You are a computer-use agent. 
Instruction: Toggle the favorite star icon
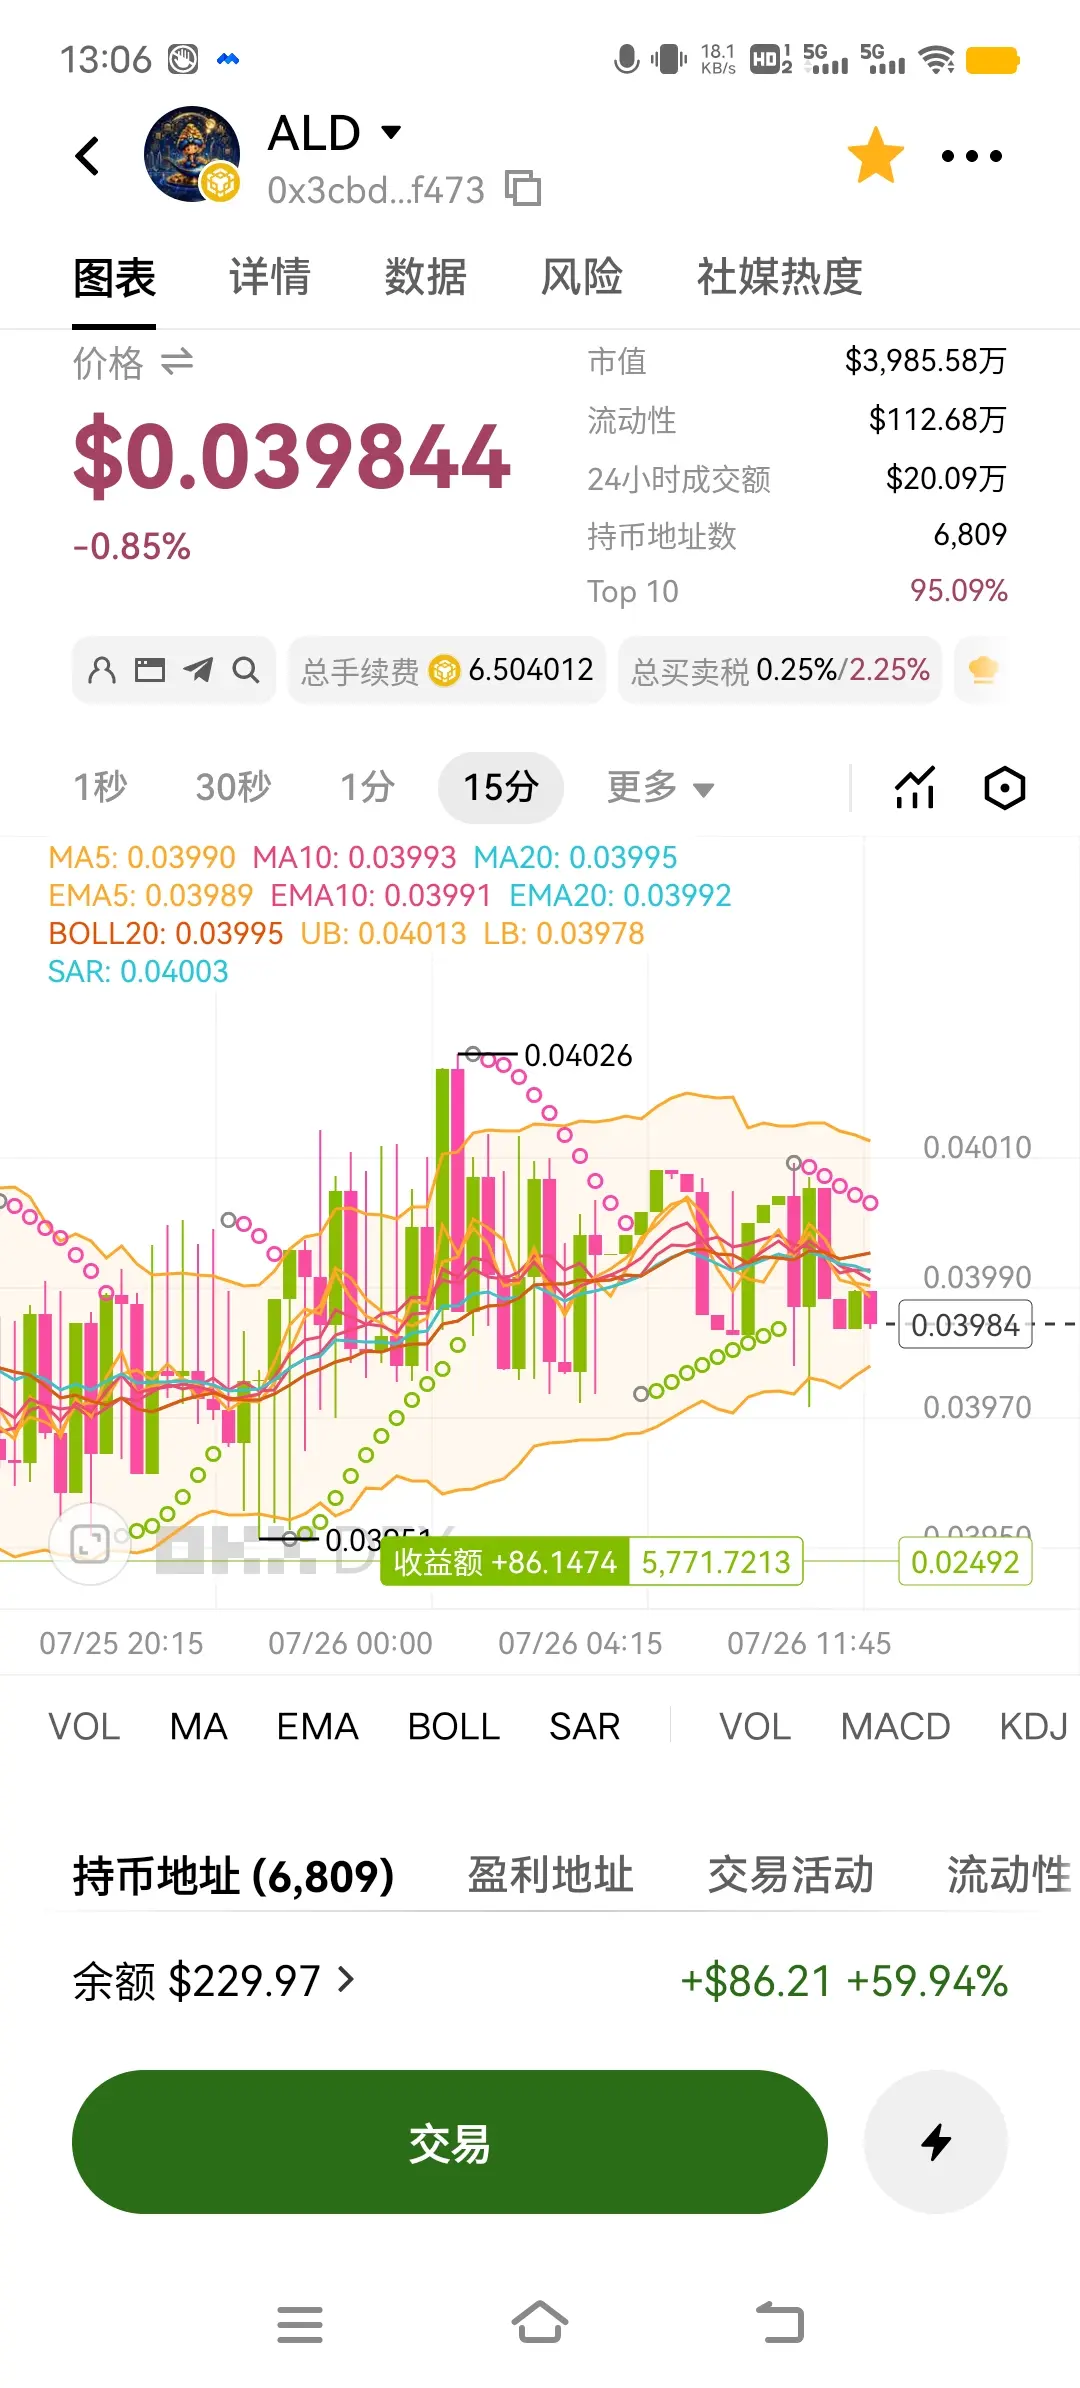pos(876,155)
